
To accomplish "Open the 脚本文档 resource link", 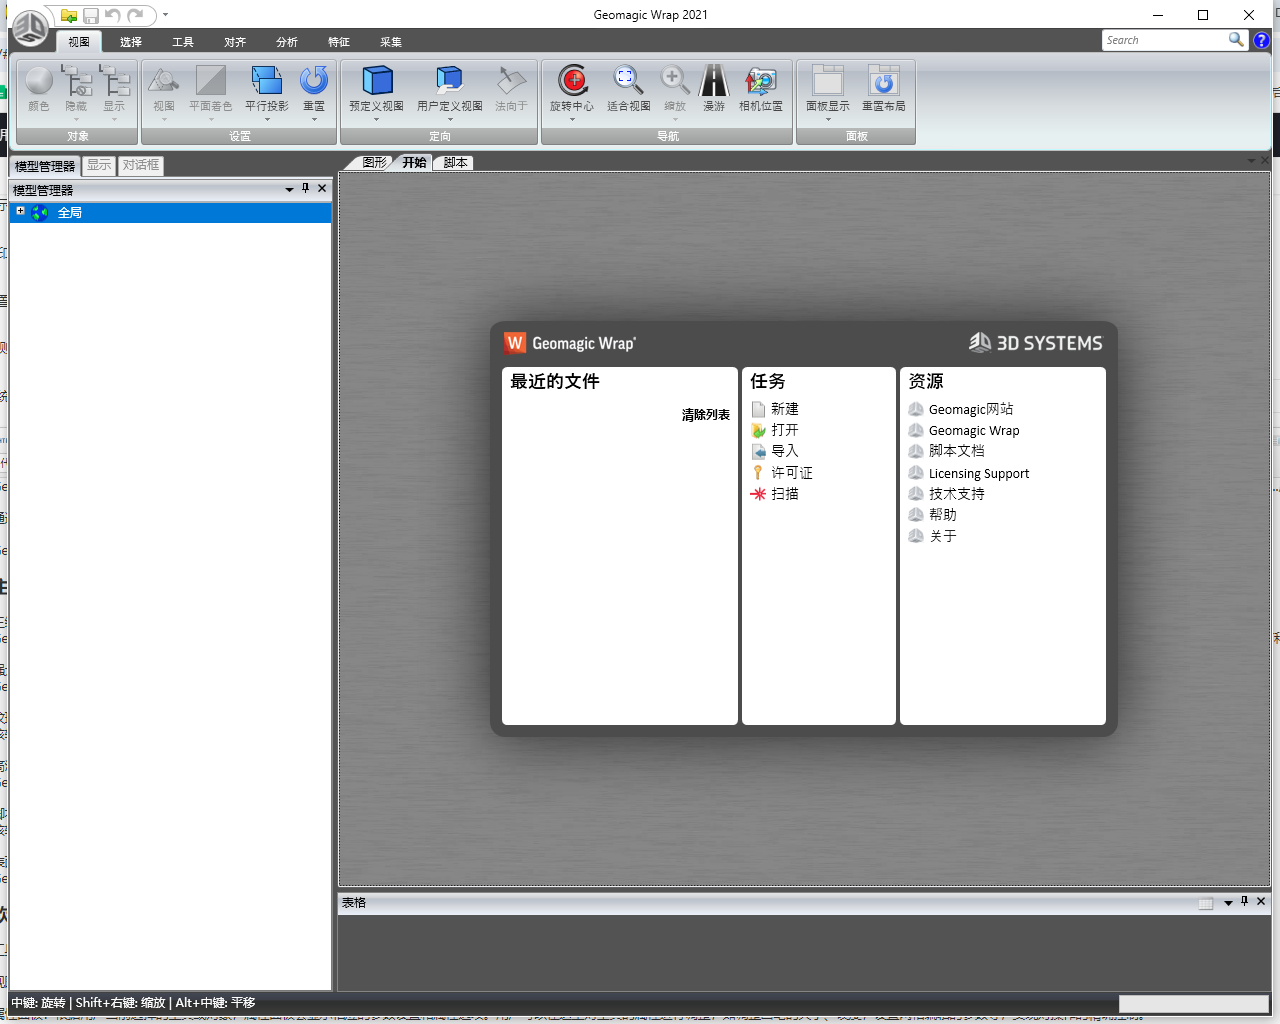I will (957, 451).
